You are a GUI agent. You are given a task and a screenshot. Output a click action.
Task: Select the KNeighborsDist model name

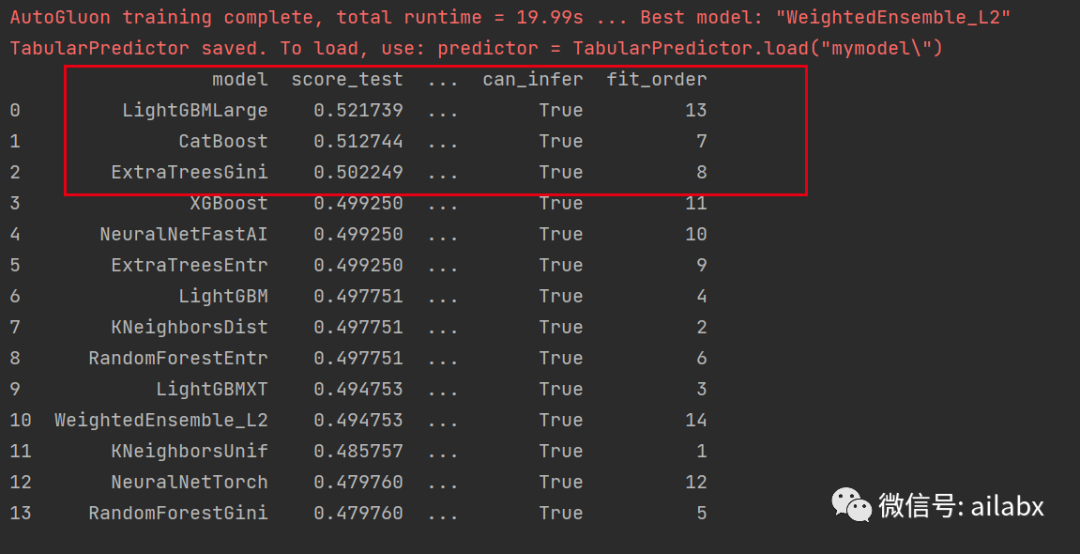189,327
